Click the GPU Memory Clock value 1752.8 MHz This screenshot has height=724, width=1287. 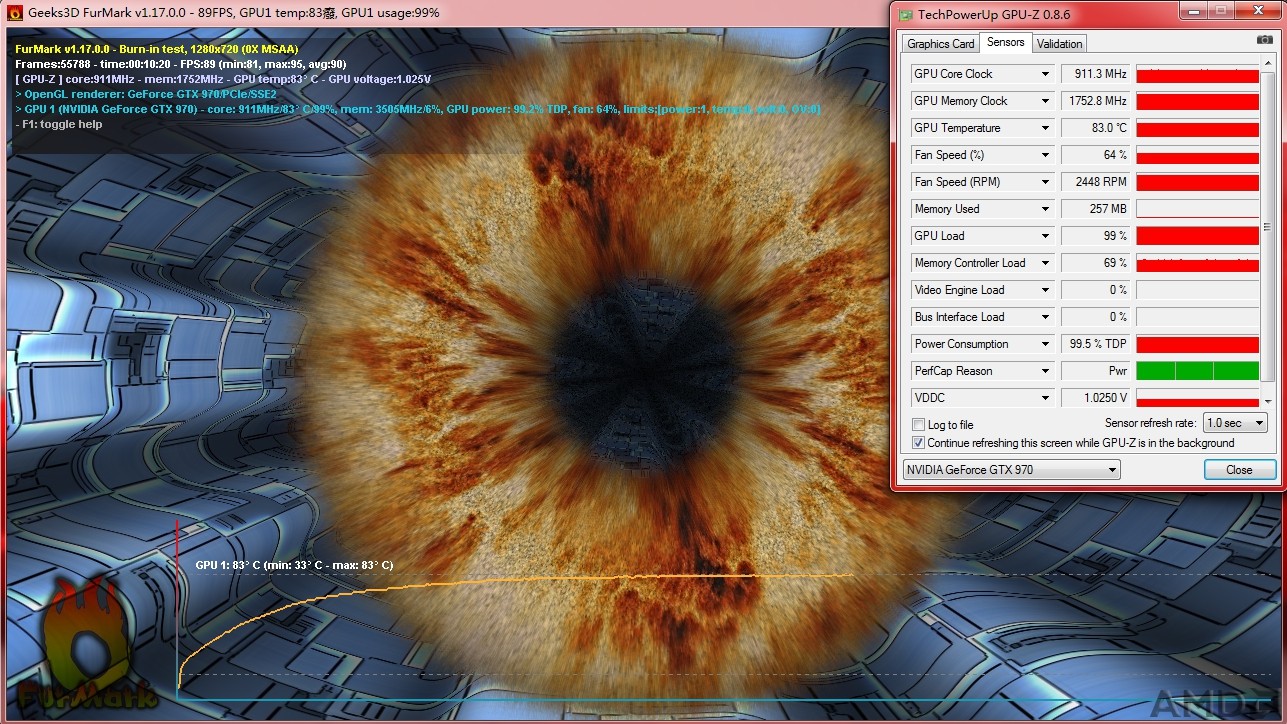[1095, 101]
